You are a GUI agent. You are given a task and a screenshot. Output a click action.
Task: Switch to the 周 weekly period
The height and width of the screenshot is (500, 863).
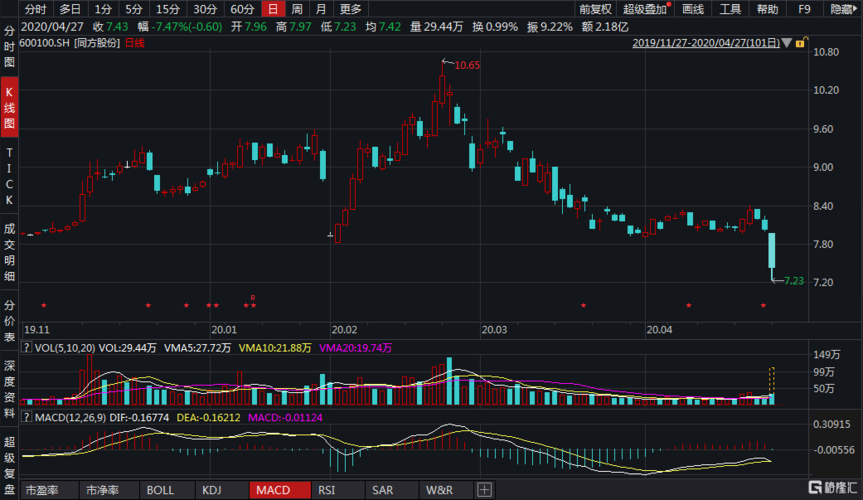pos(296,9)
